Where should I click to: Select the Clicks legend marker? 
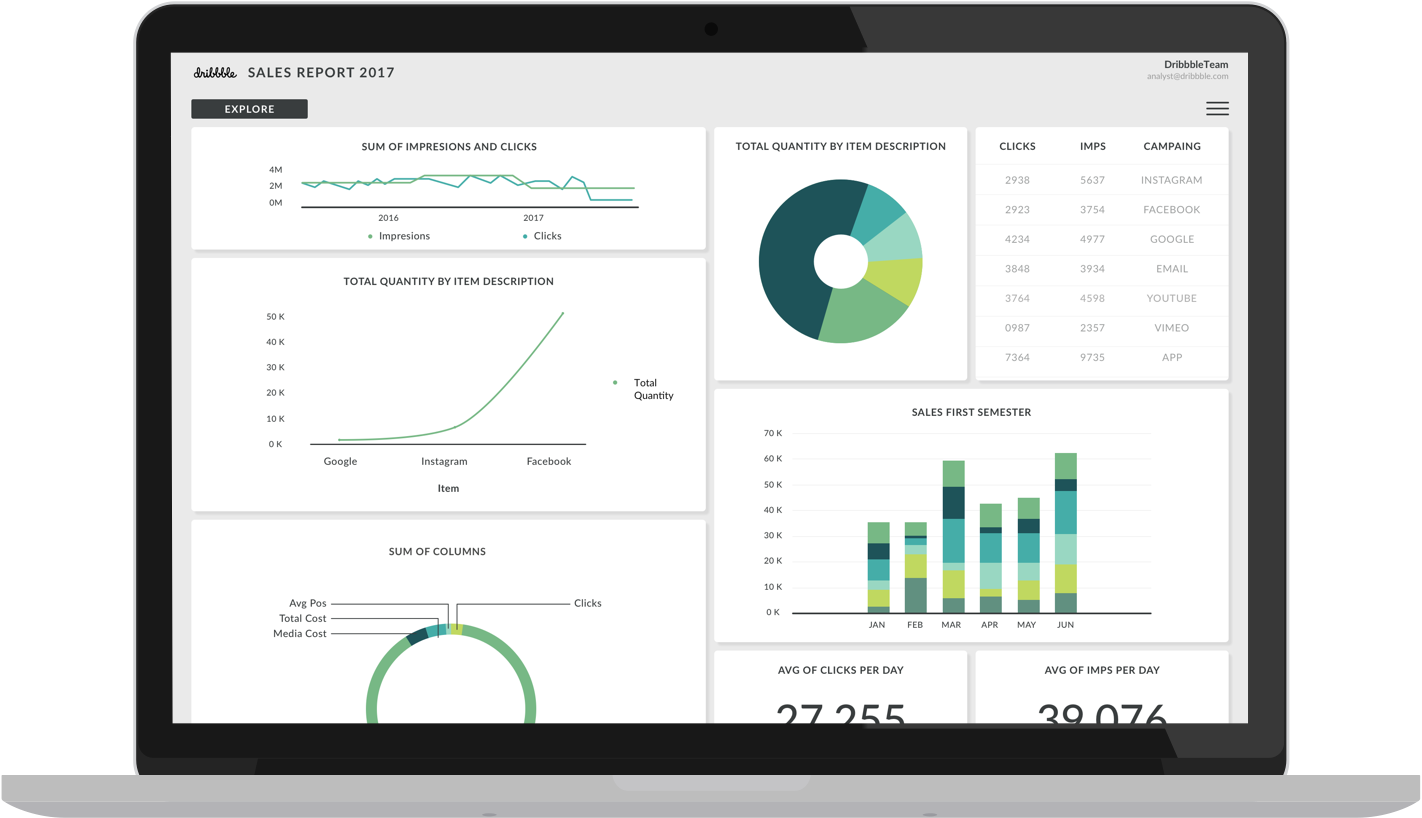[524, 236]
